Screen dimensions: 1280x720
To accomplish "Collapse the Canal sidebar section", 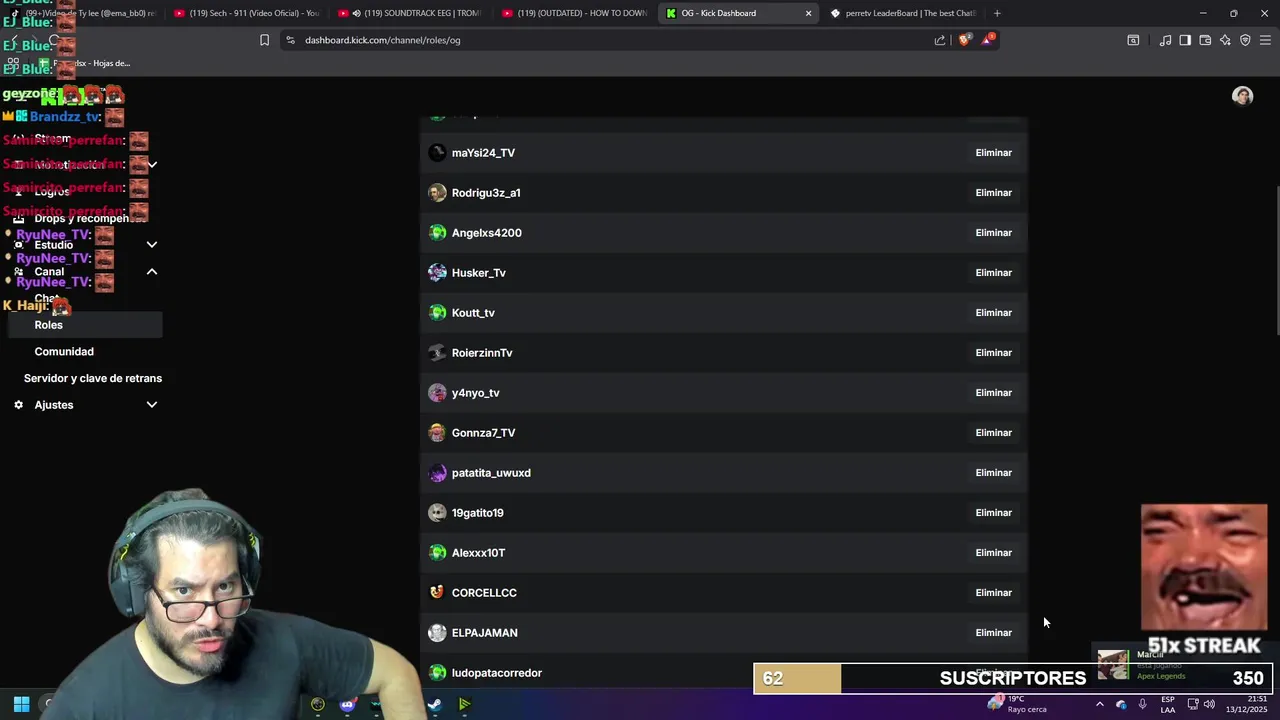I will tap(85, 271).
